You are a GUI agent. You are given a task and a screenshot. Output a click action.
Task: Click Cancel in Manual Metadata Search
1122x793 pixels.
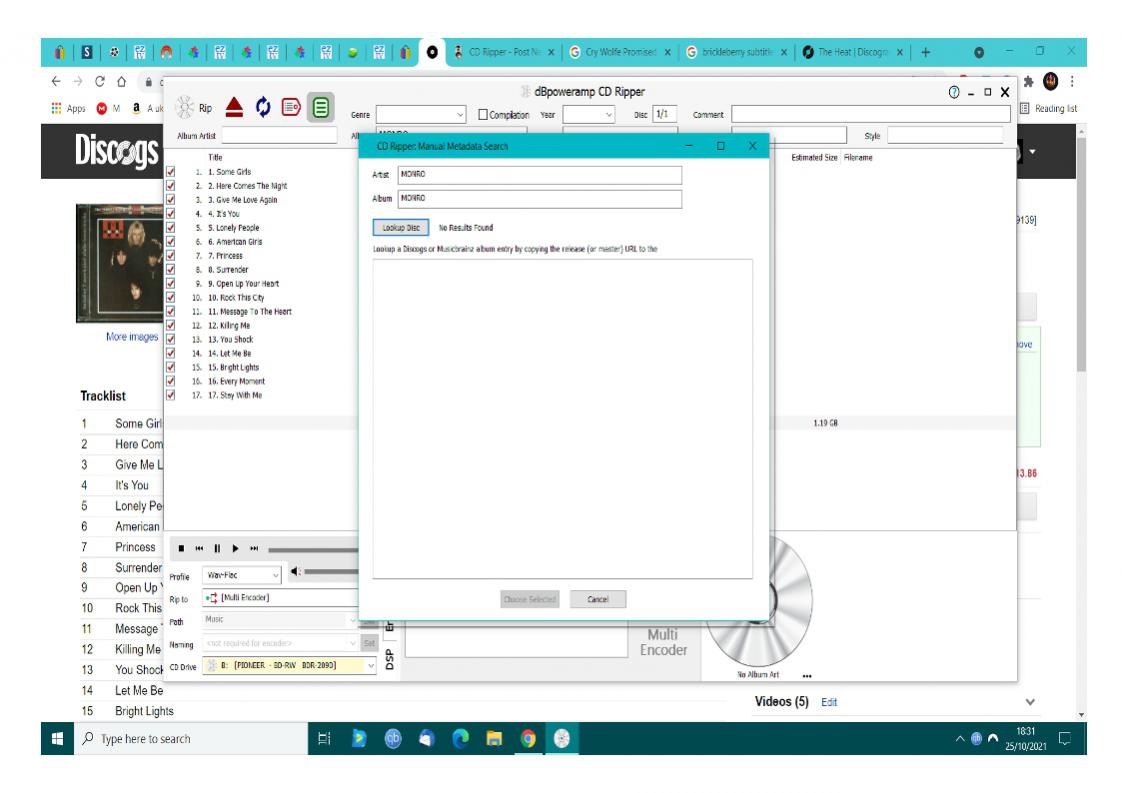pos(598,599)
